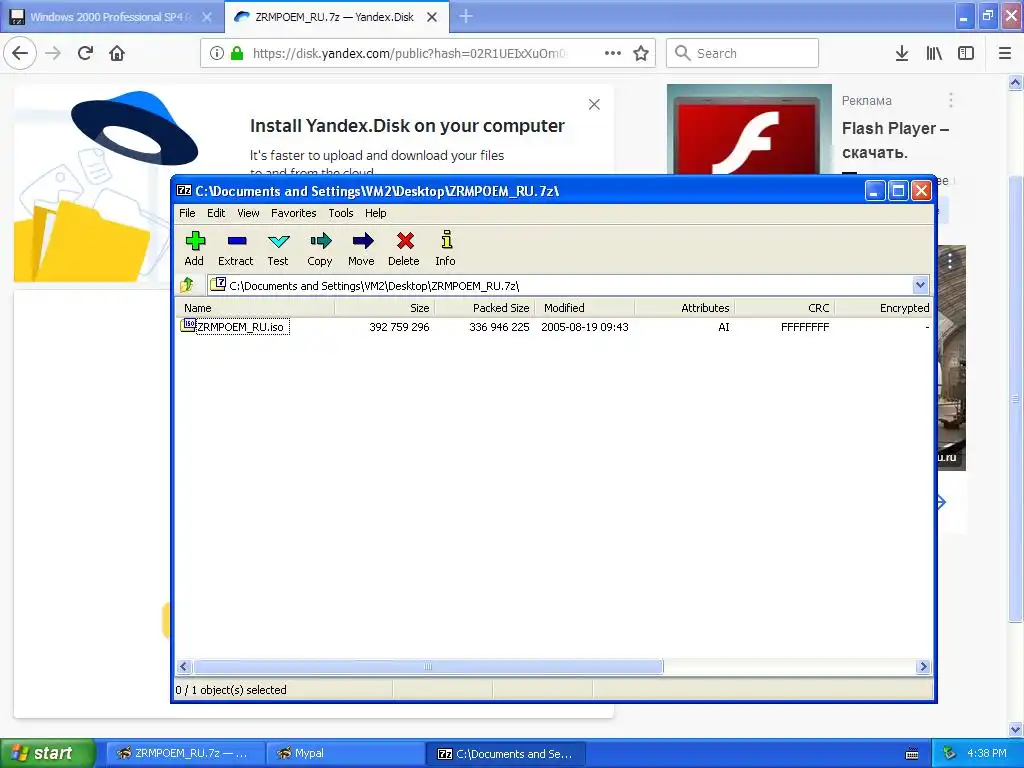Screen dimensions: 1024x768
Task: Sort list by Size column
Action: (385, 308)
